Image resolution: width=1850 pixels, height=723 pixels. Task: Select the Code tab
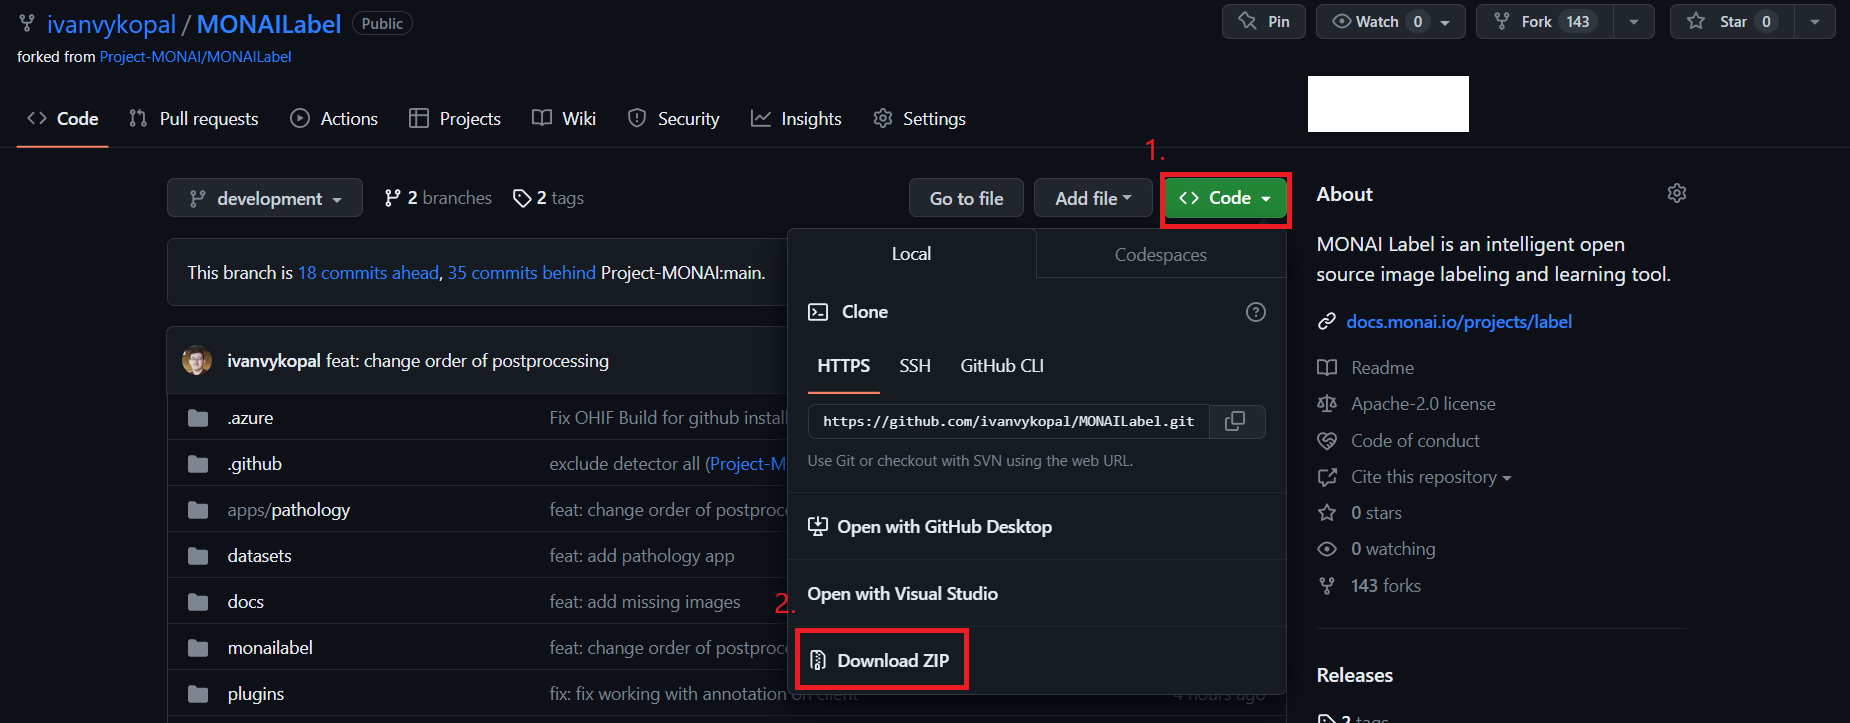[x=63, y=118]
